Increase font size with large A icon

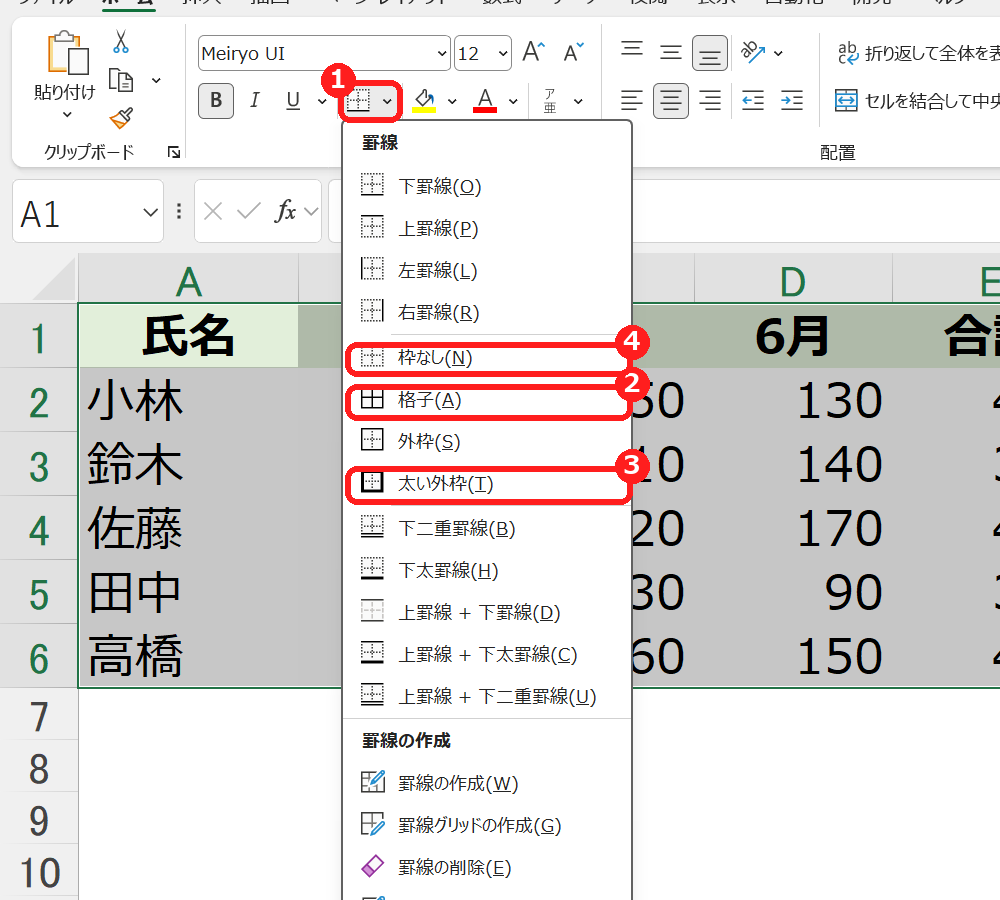(x=534, y=52)
